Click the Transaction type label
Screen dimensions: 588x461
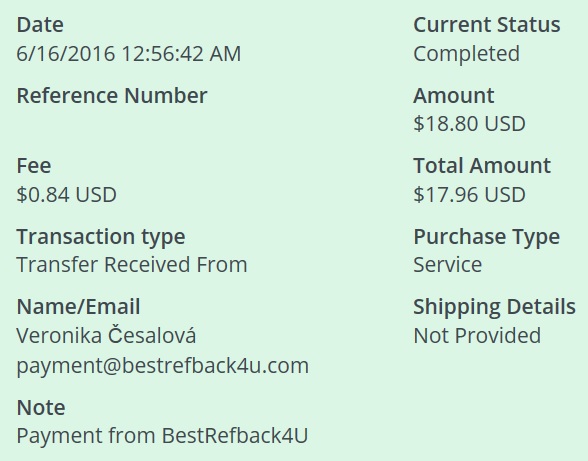click(101, 237)
